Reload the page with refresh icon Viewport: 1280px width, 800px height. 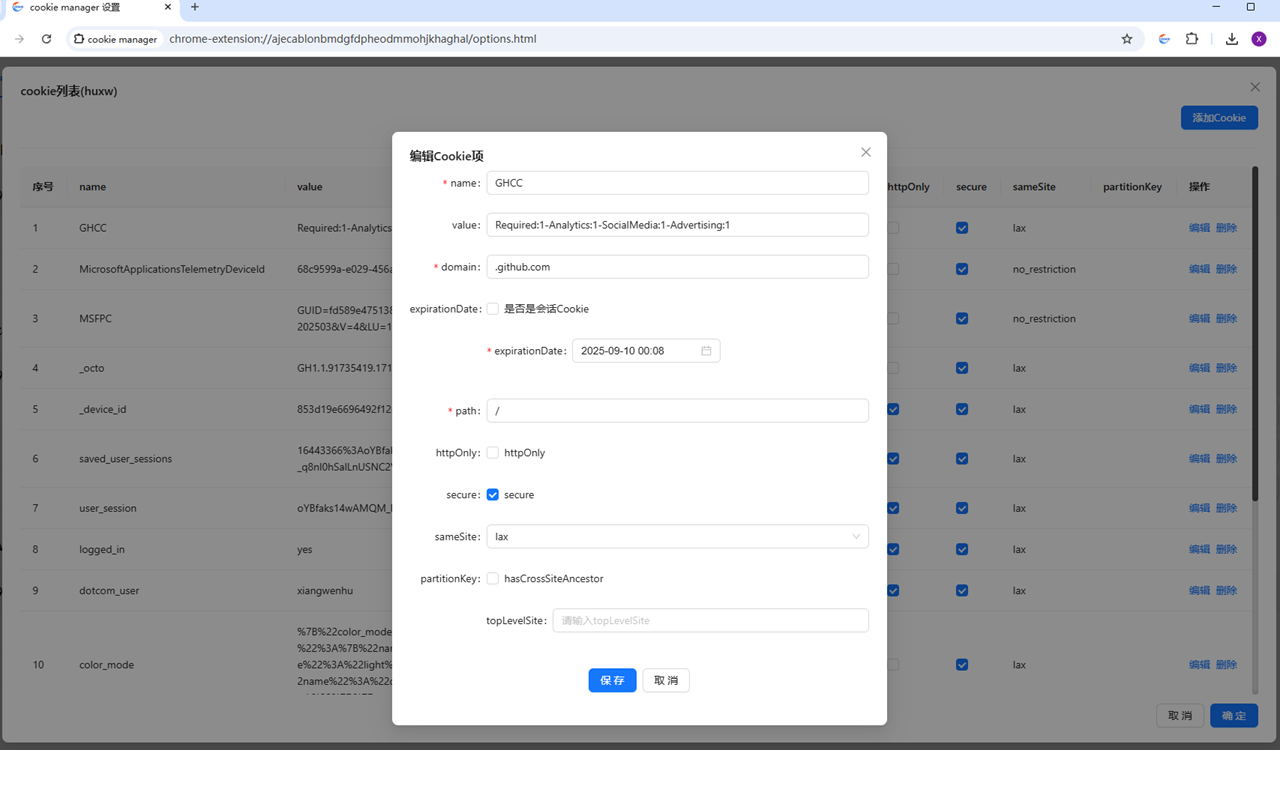[46, 39]
